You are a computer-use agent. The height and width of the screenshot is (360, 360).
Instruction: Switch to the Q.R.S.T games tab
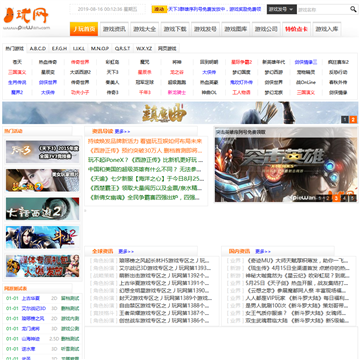(123, 49)
